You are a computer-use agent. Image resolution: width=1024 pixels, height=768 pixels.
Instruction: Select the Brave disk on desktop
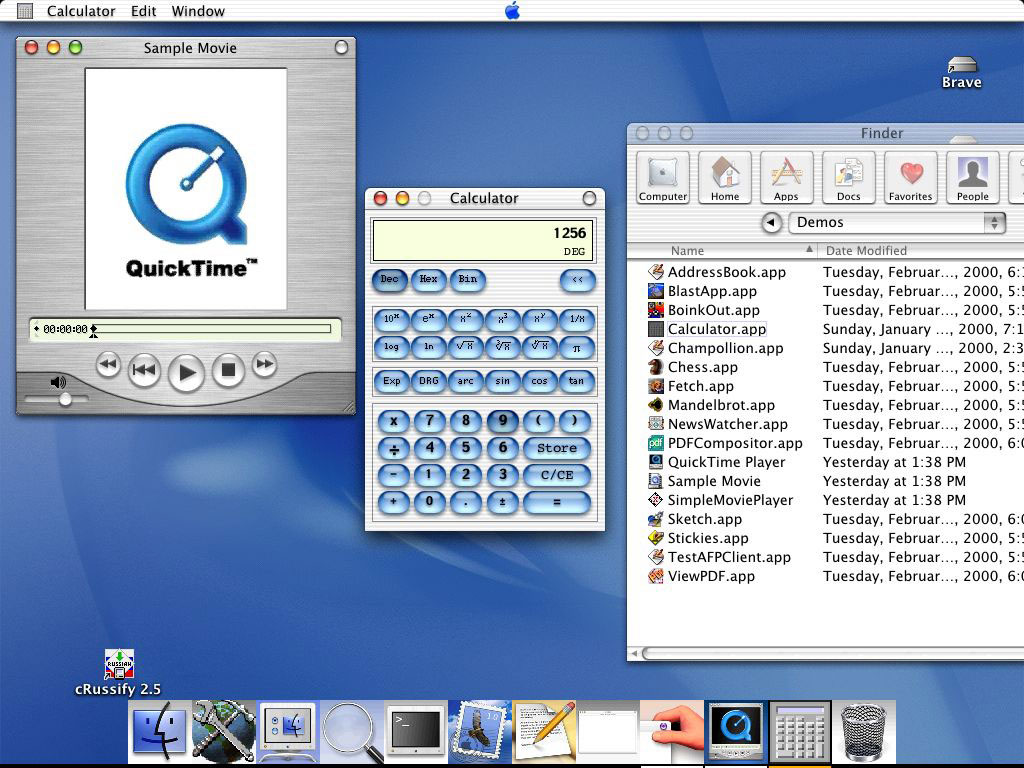(962, 72)
